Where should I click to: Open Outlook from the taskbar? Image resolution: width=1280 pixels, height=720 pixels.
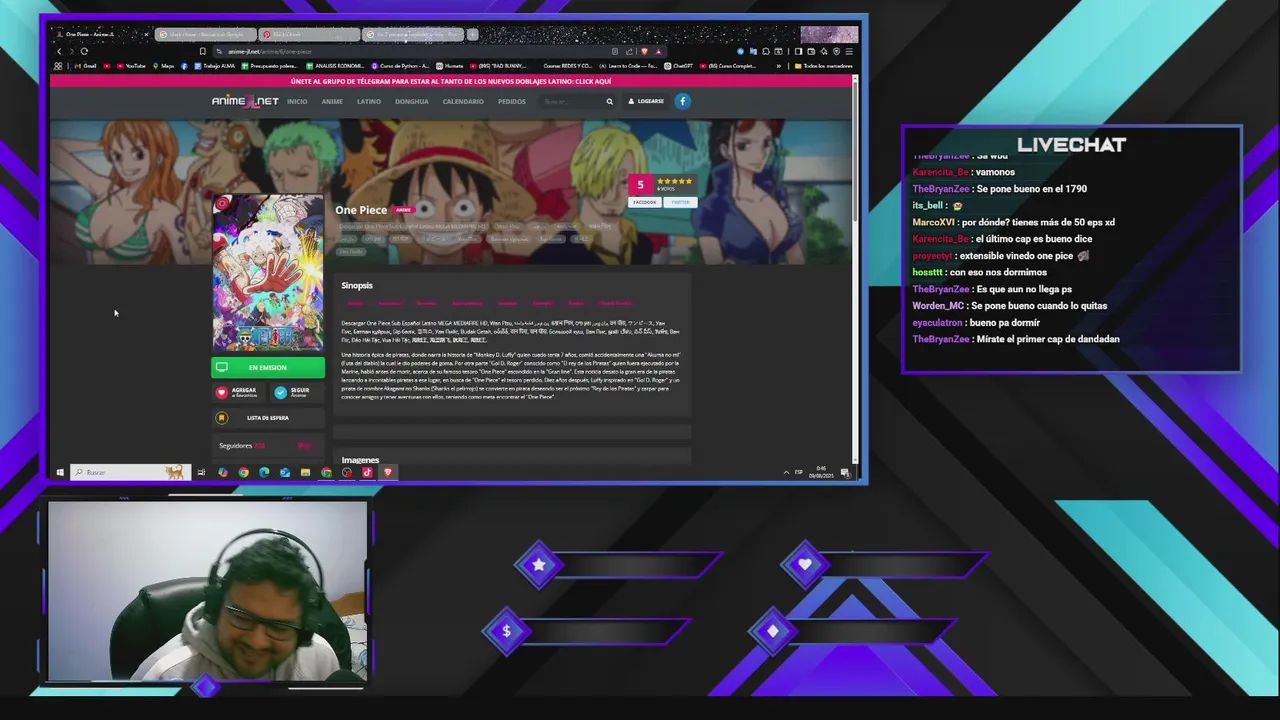coord(285,472)
